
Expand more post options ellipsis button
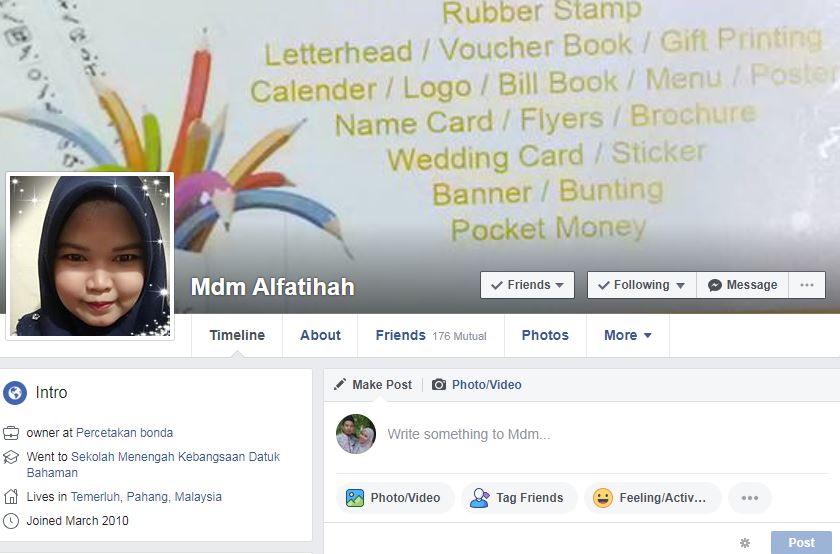pyautogui.click(x=750, y=498)
